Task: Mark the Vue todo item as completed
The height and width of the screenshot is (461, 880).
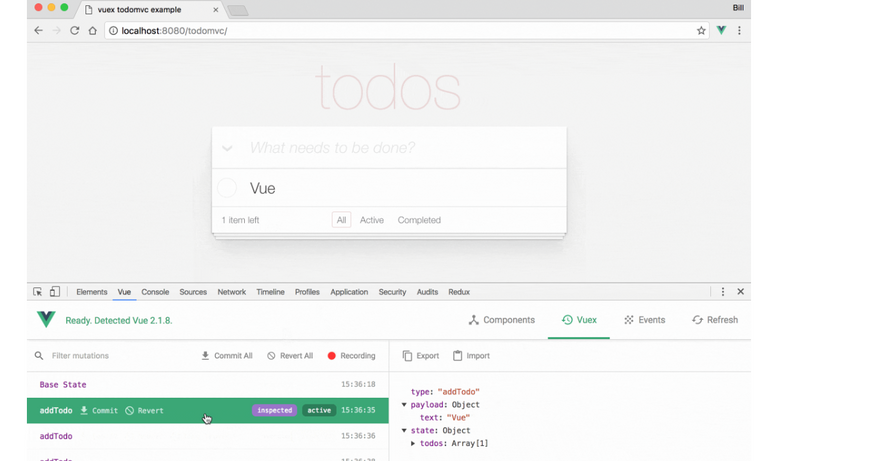Action: click(x=228, y=188)
